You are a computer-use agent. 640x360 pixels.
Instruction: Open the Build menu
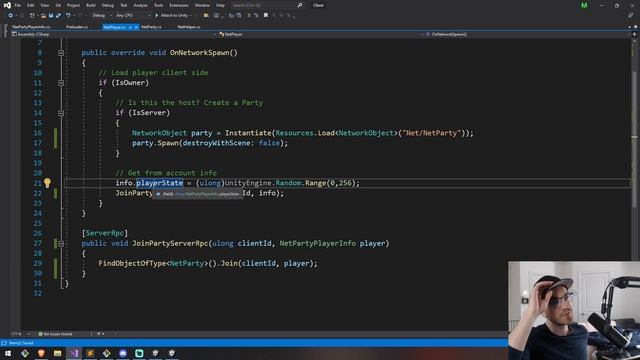(x=91, y=5)
